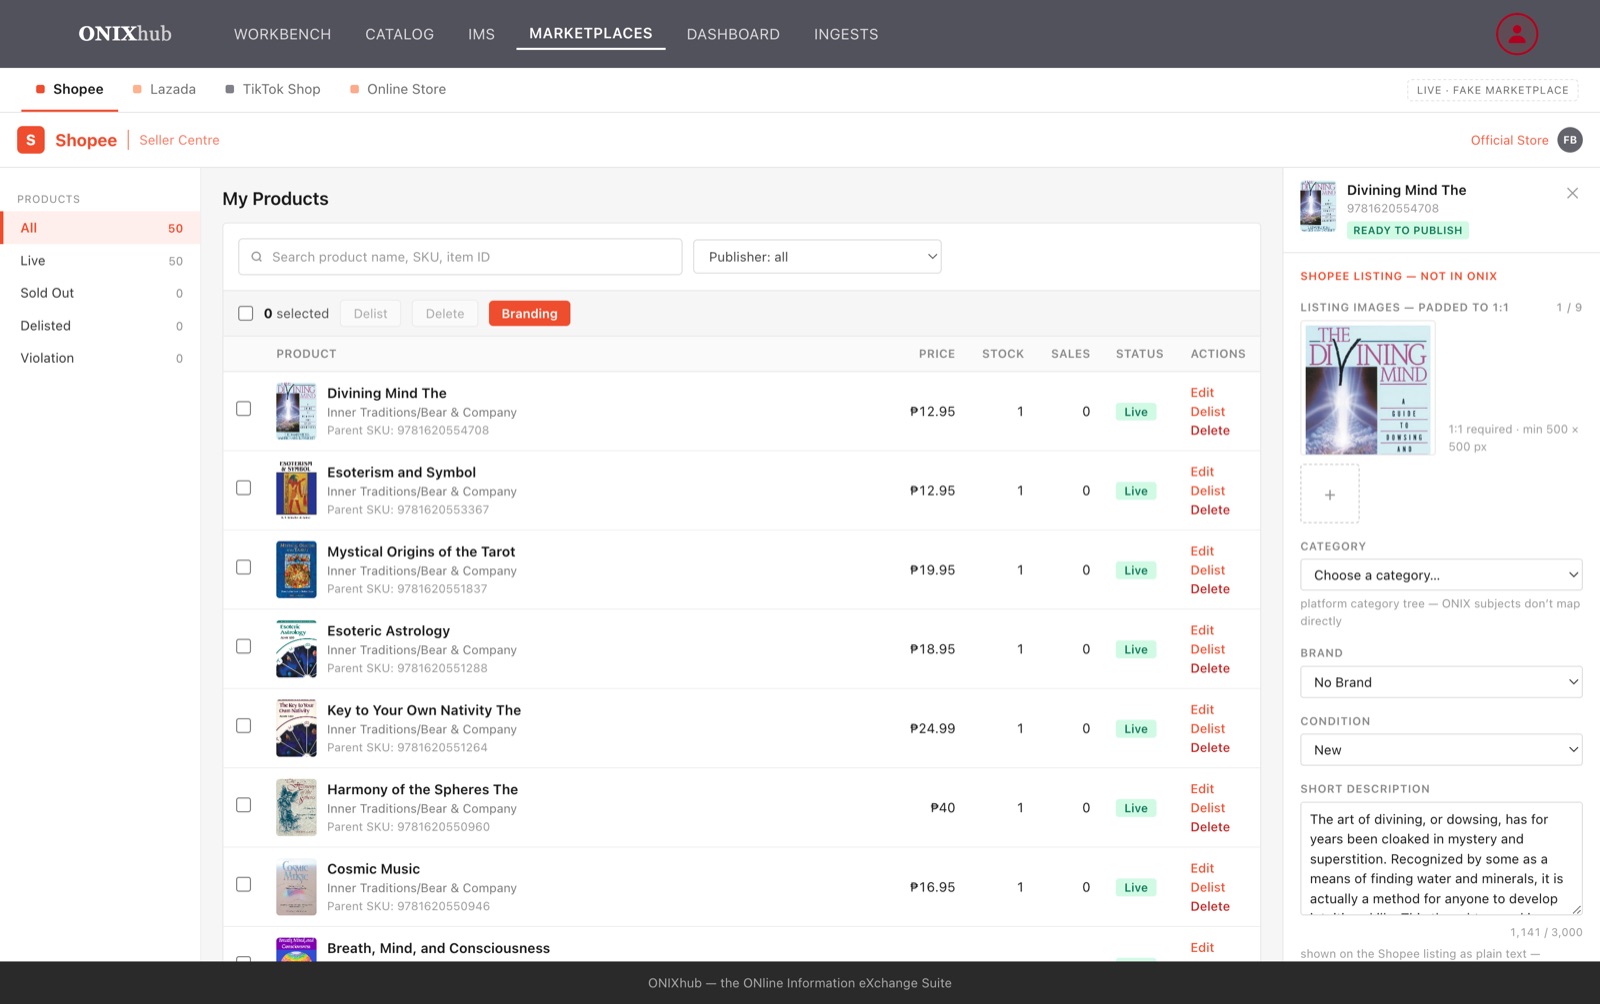The image size is (1600, 1004).
Task: Filter products by Sold Out
Action: [100, 293]
